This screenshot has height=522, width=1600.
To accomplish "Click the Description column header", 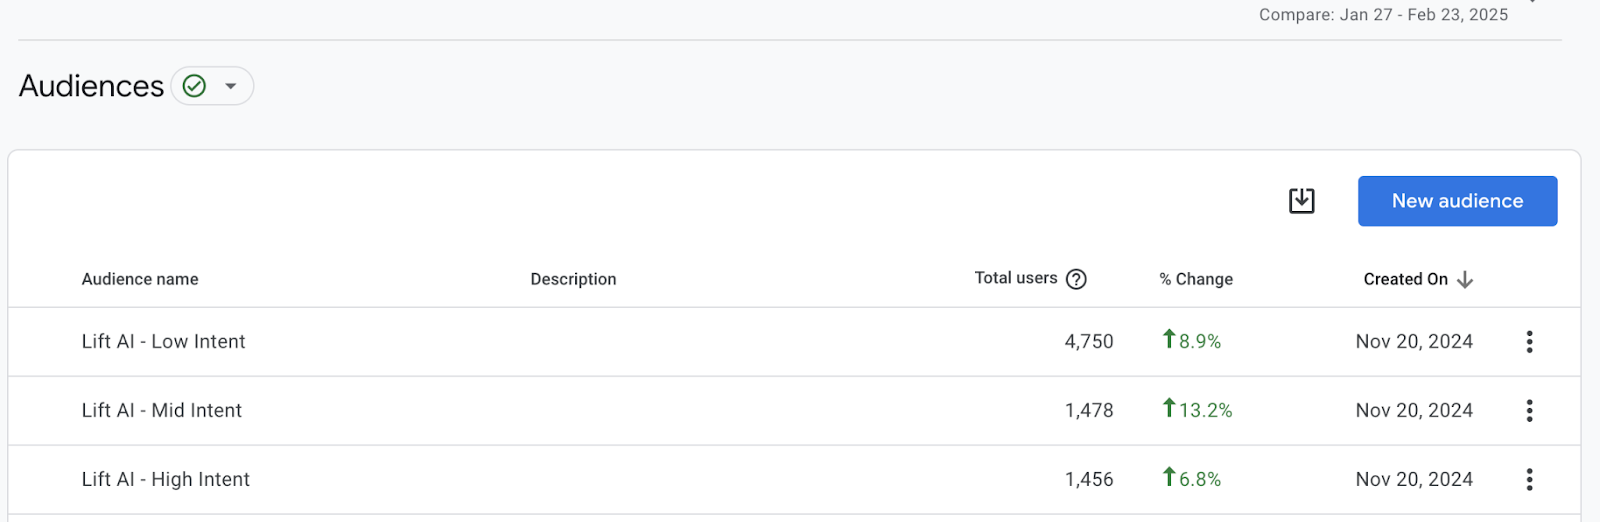I will point(573,280).
